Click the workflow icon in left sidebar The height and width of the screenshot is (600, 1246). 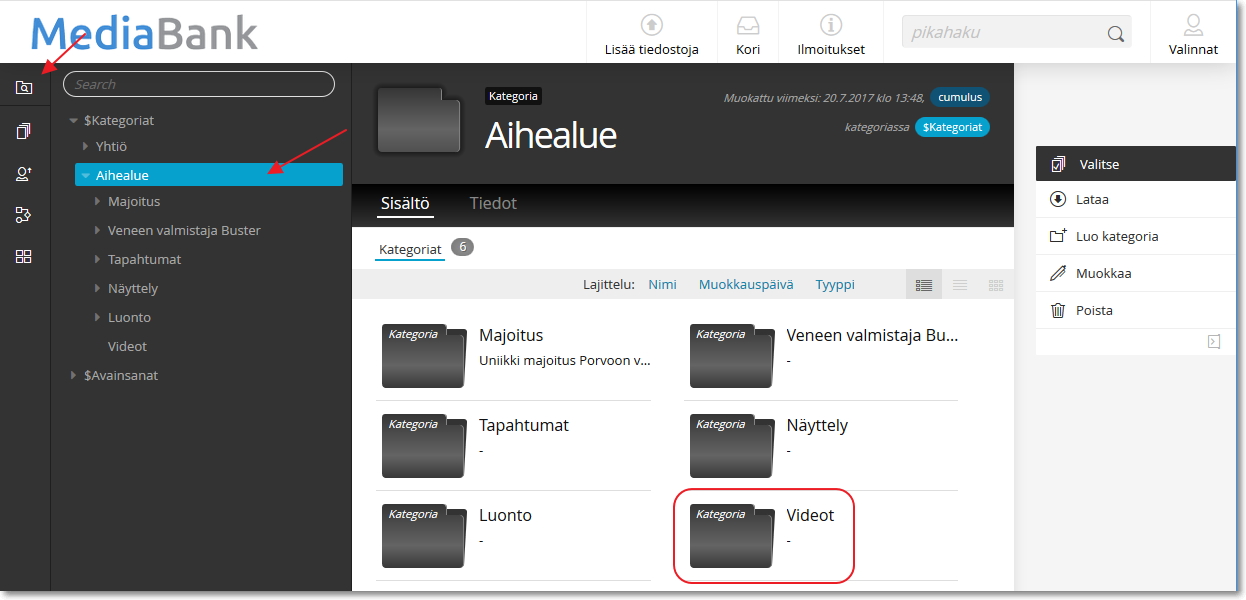coord(24,214)
